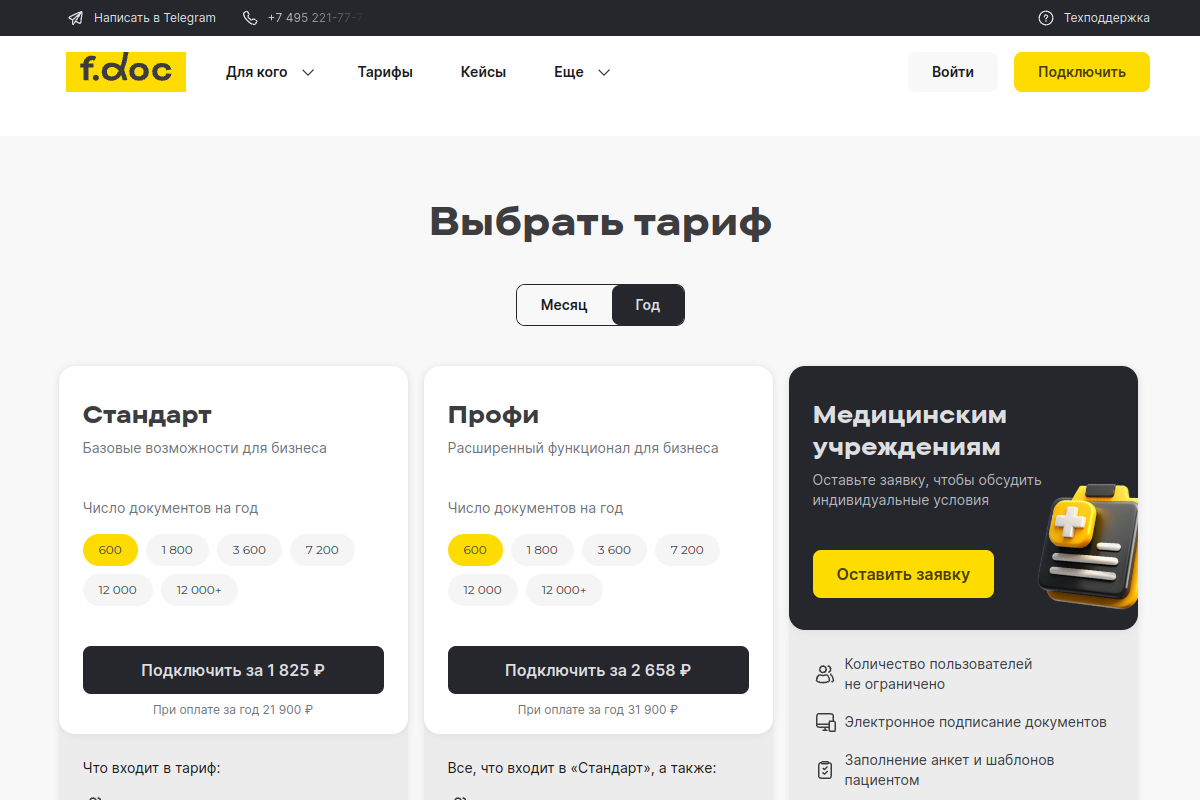The height and width of the screenshot is (800, 1200).
Task: Select 12 000+ documents in Стандарт plan
Action: tap(199, 590)
